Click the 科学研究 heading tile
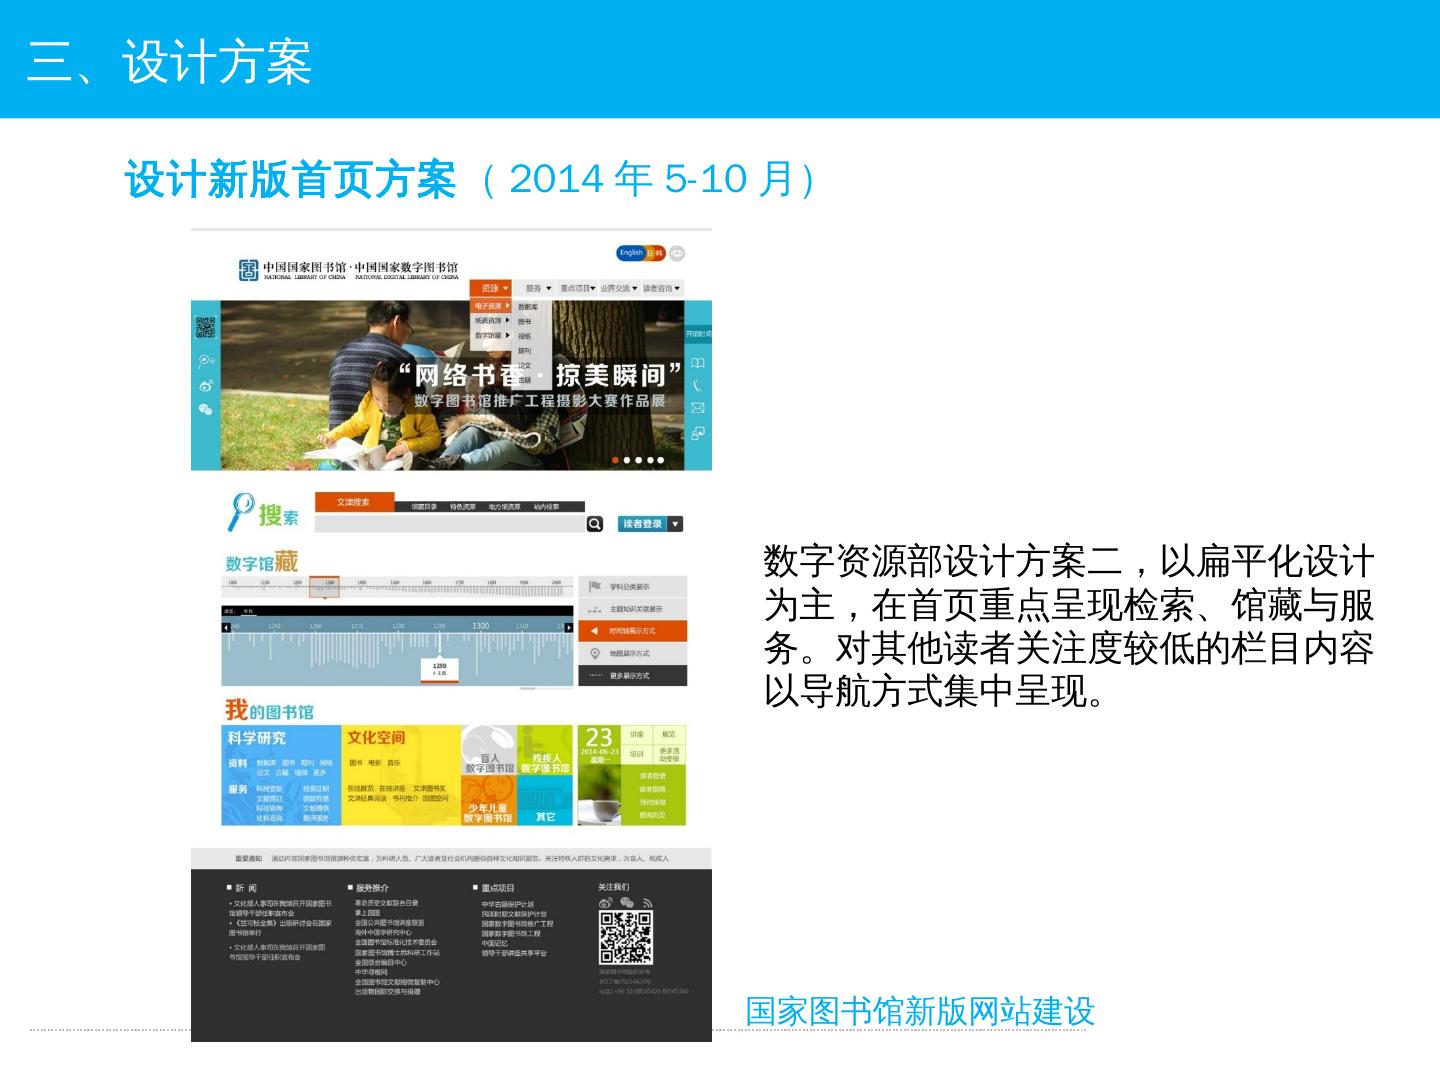The image size is (1440, 1080). 256,738
